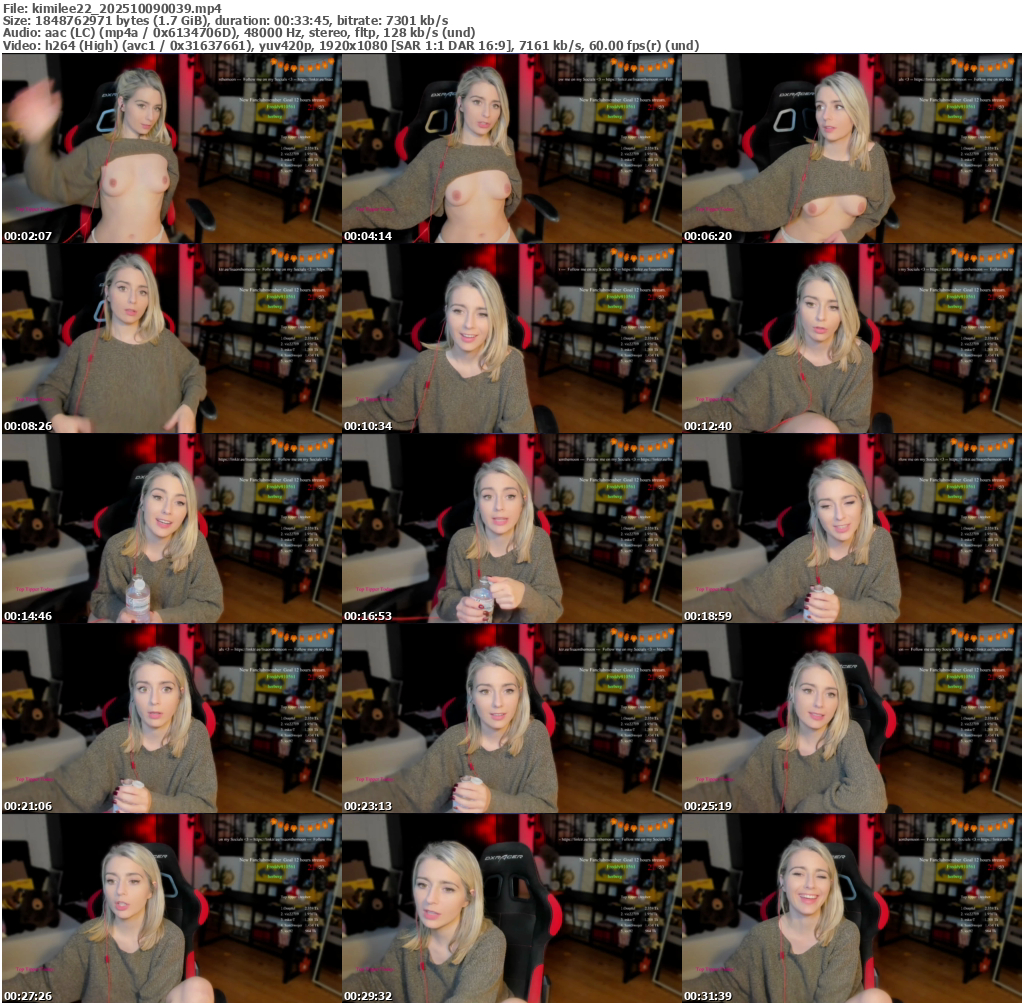Open the thumbnail stamped 00:02:07

coord(171,148)
